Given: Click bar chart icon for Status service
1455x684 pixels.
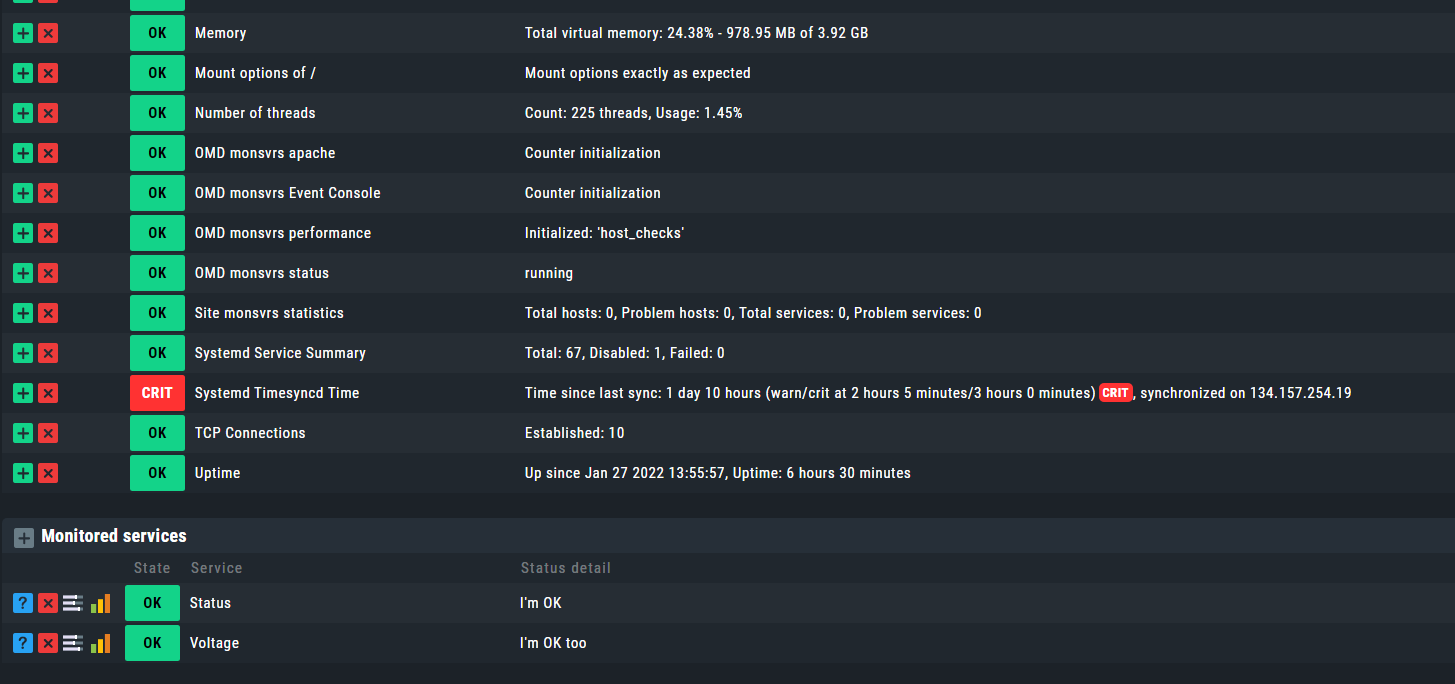Looking at the screenshot, I should click(100, 603).
